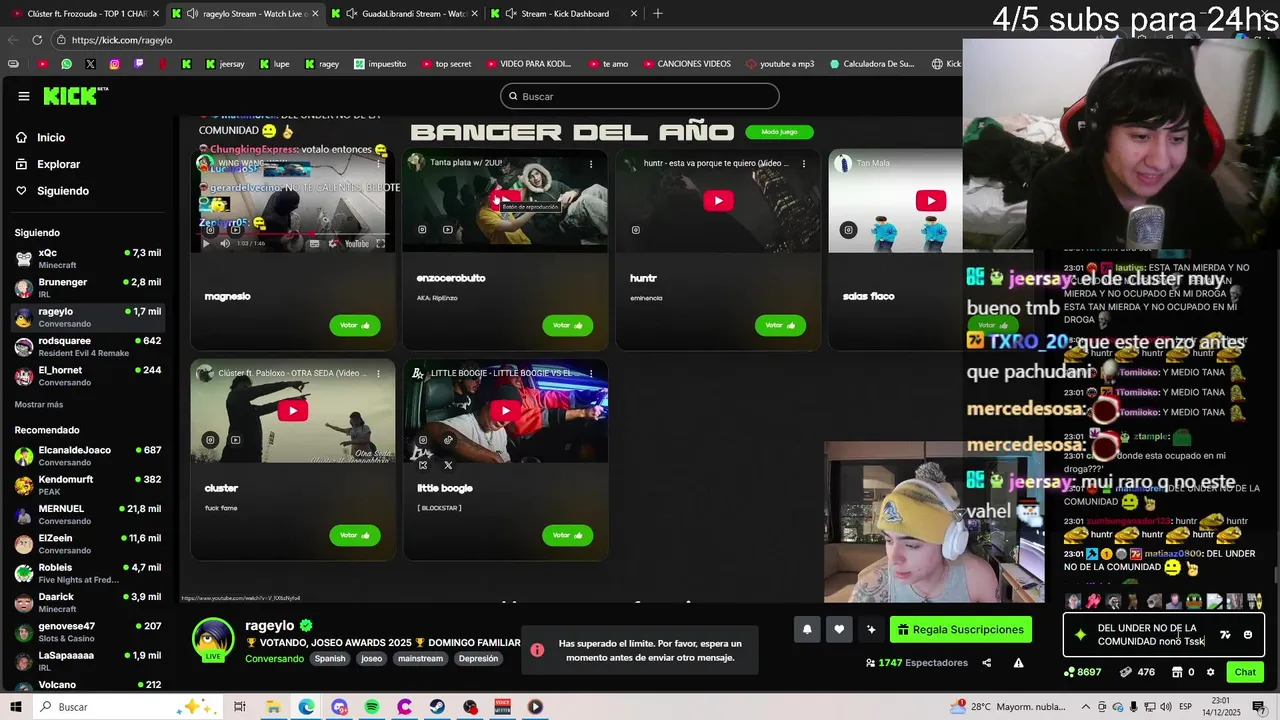Viewport: 1280px width, 720px height.
Task: Open Steam from the Windows taskbar
Action: 437,707
